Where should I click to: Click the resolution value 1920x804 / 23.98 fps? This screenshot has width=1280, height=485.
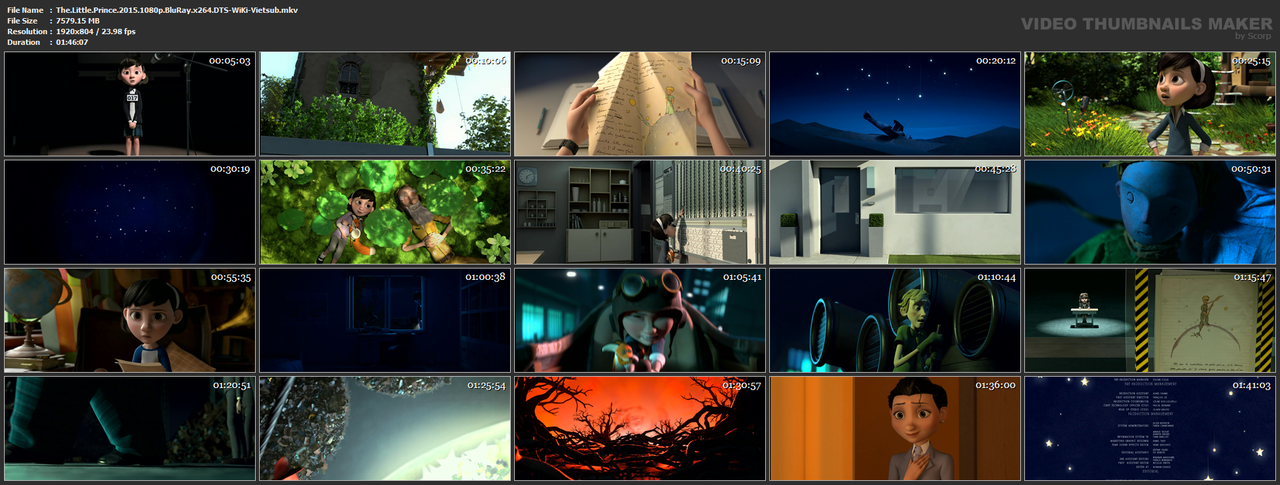click(96, 31)
